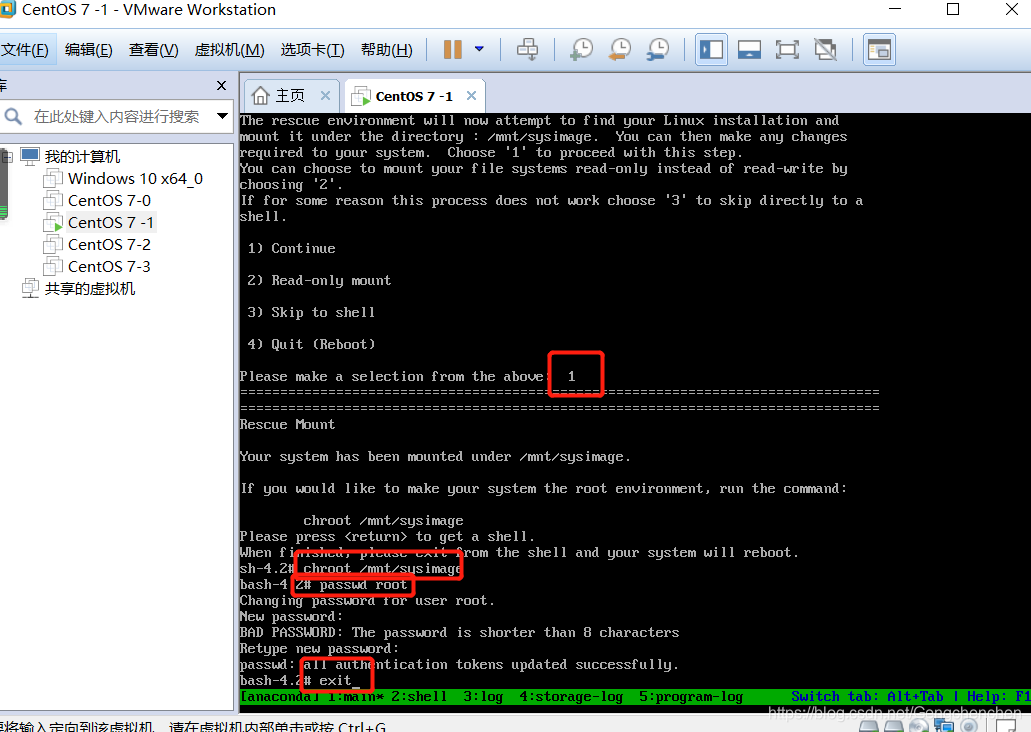Click '4) Quit (Reboot)' option text
Viewport: 1031px width, 732px height.
coord(311,345)
